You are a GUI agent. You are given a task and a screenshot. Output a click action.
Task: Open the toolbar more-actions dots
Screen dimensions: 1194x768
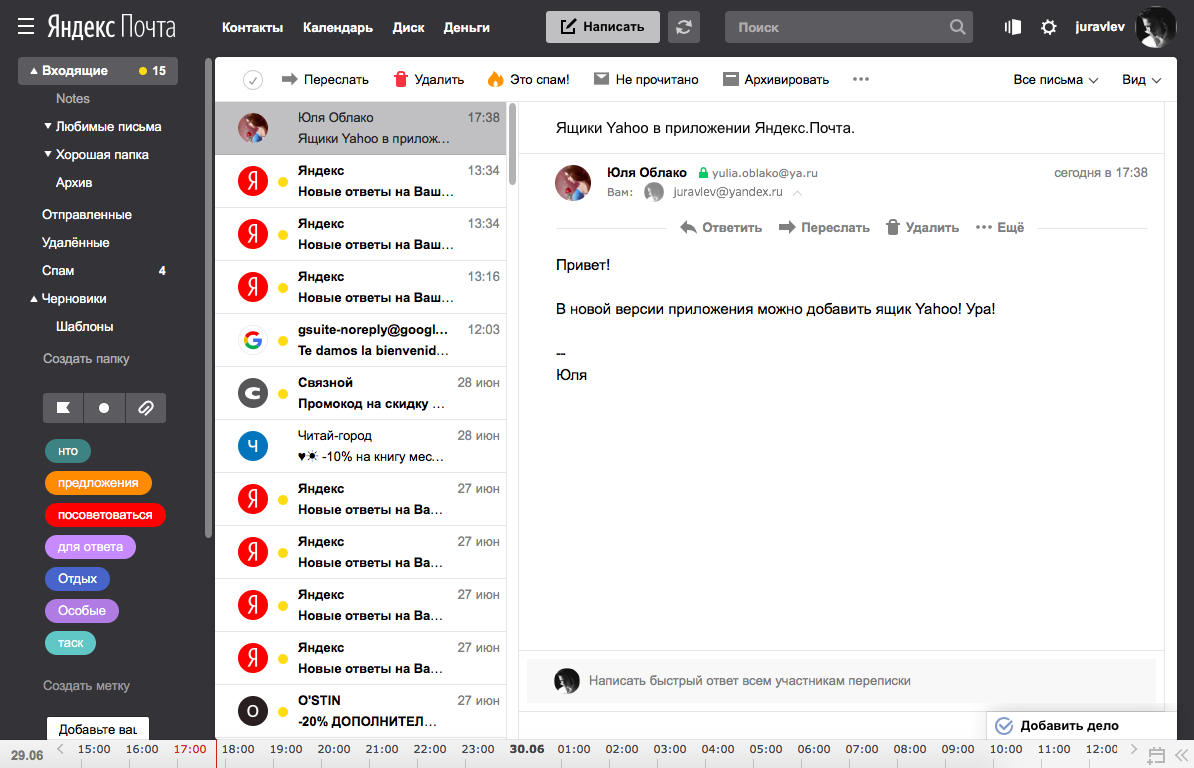click(860, 79)
